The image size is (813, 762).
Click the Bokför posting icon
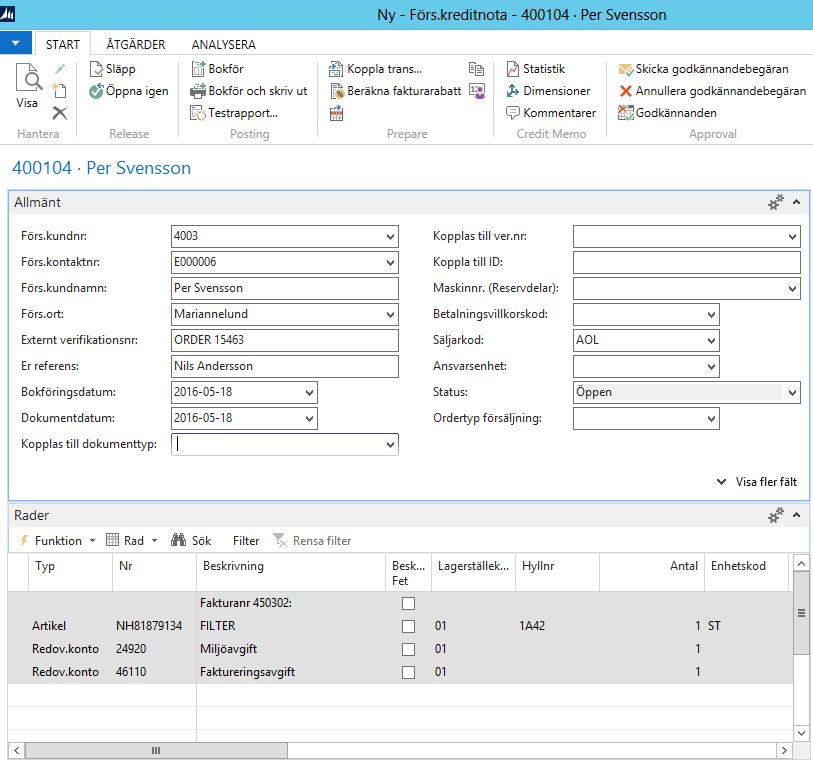(199, 69)
